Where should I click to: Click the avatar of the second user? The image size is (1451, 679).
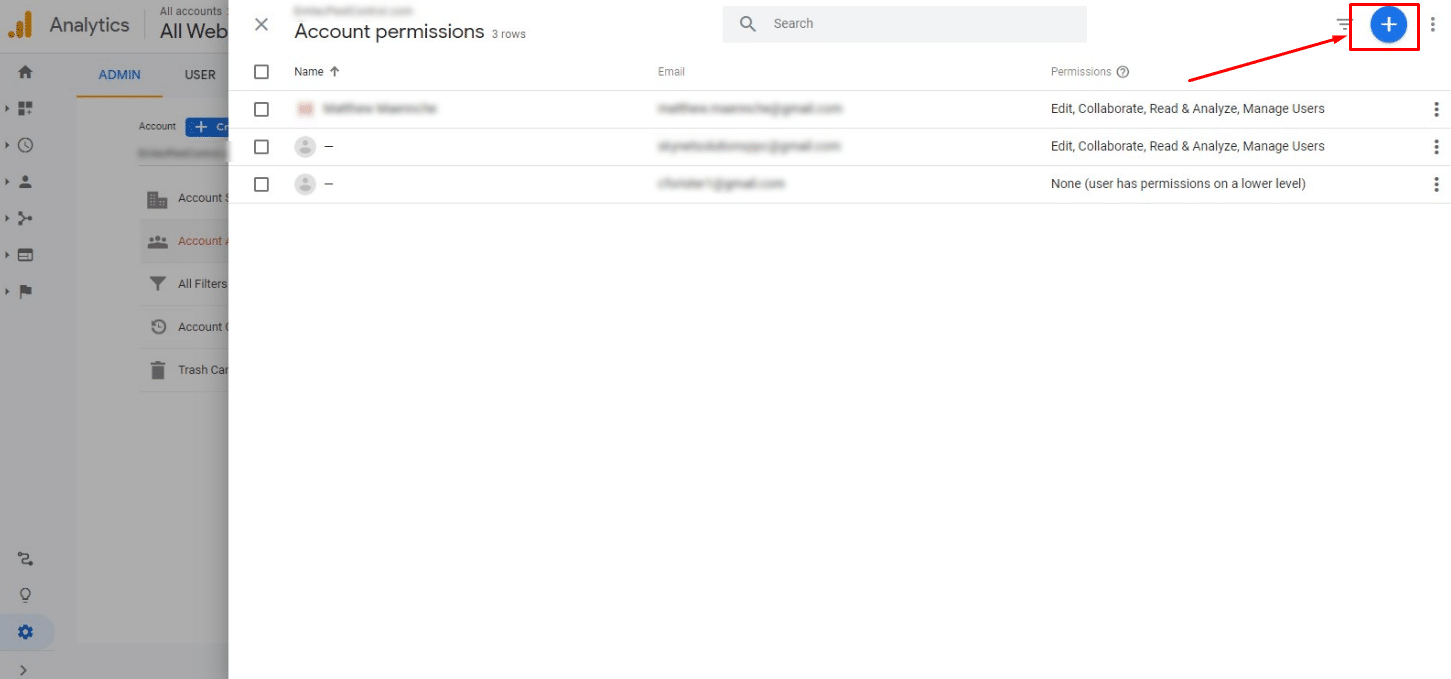point(305,147)
